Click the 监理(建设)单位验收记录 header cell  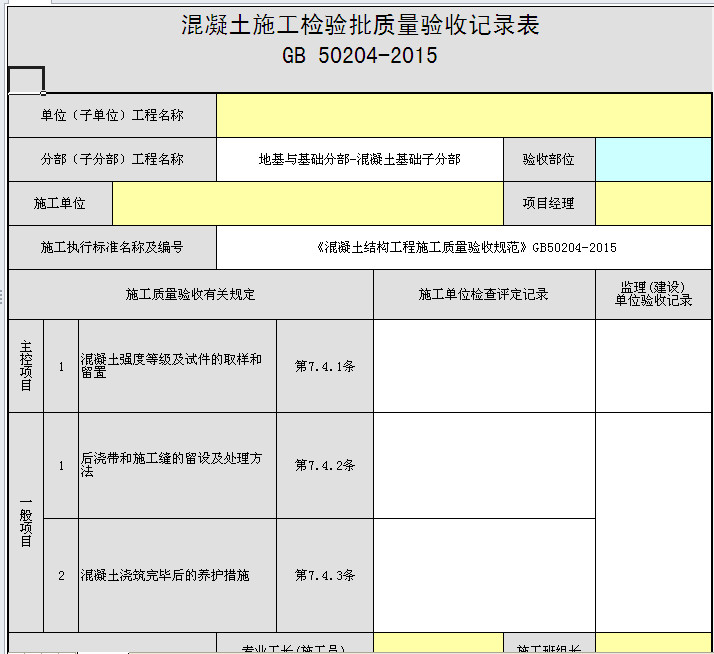coord(653,294)
